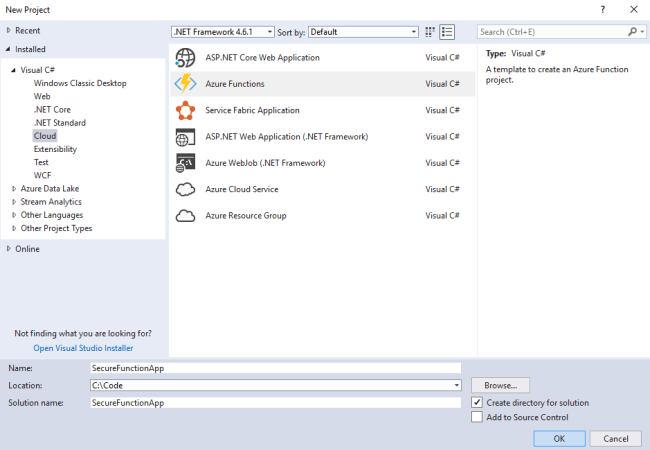This screenshot has height=450, width=650.
Task: Expand the Other Project Types node
Action: coord(14,228)
